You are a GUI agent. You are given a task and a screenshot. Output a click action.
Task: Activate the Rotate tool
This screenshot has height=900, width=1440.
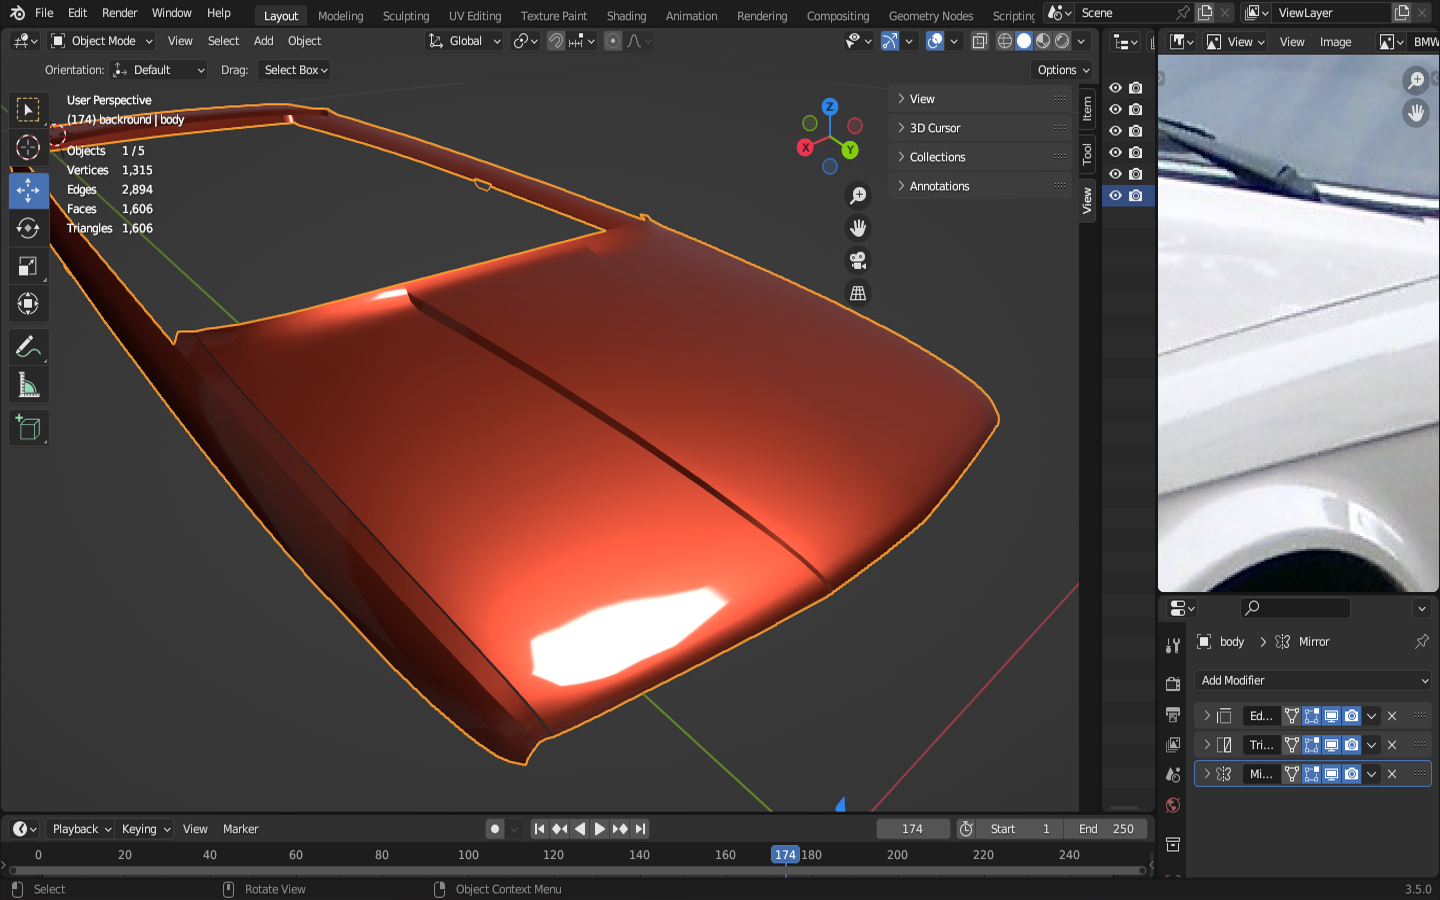28,228
